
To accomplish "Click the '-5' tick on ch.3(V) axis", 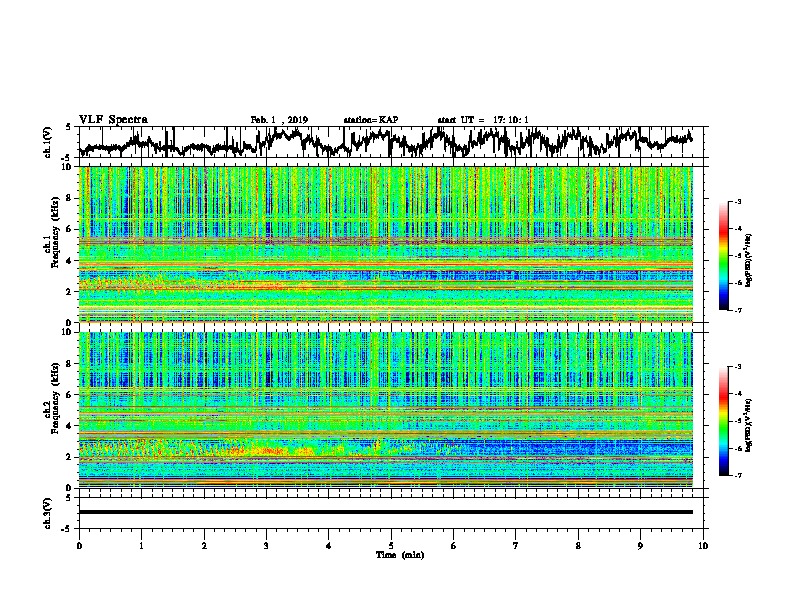I will pyautogui.click(x=68, y=529).
